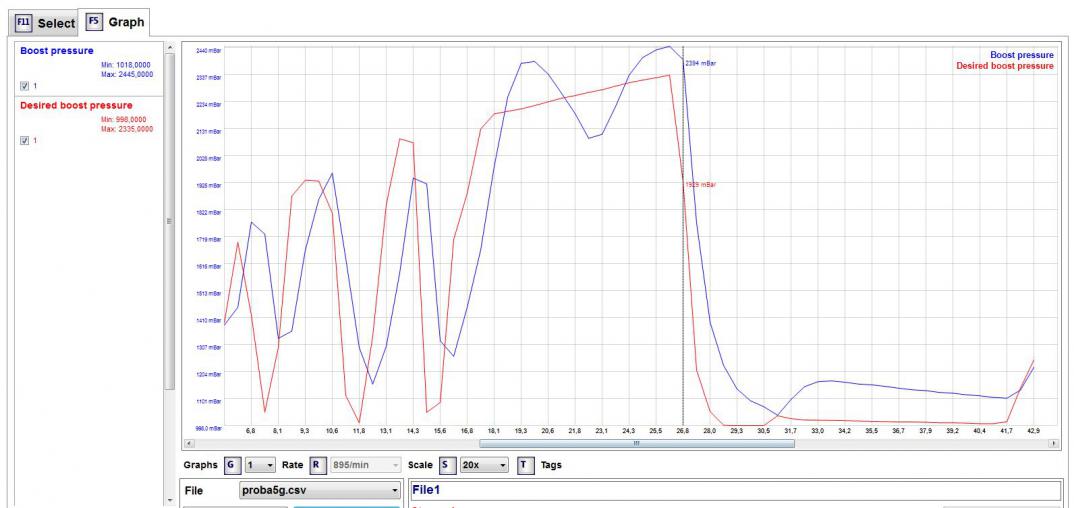Image resolution: width=1074 pixels, height=508 pixels.
Task: Click the graph scrollbar right arrow
Action: [1056, 444]
